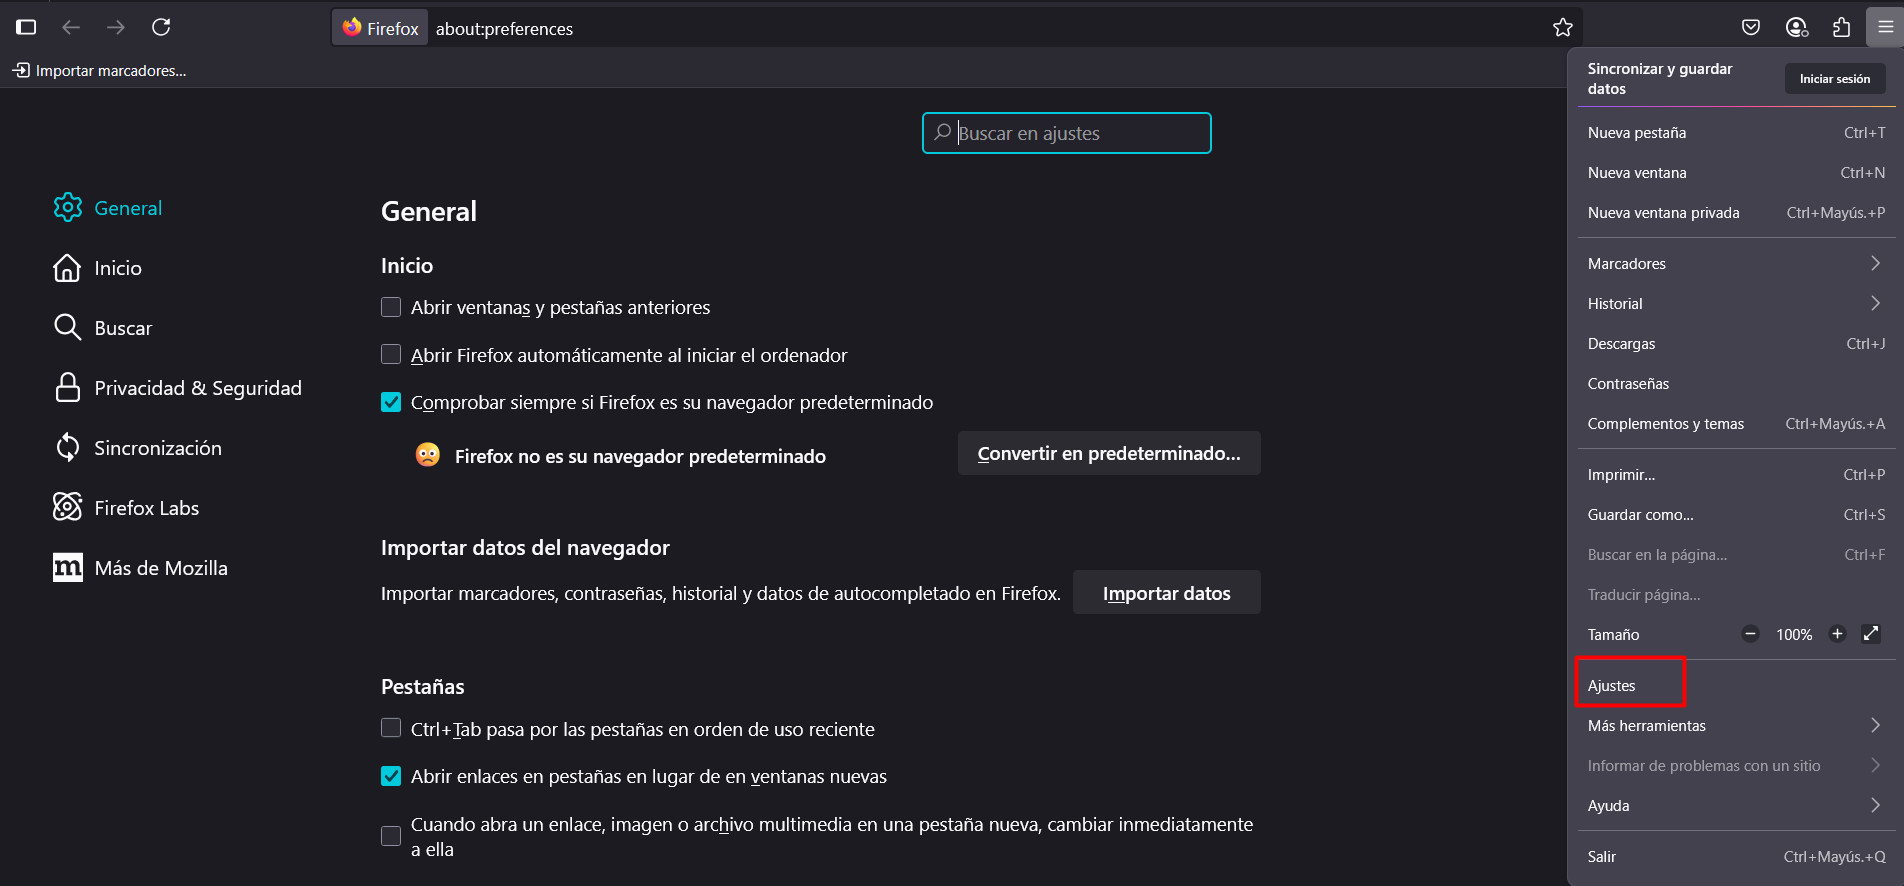Screen dimensions: 1904x886
Task: Open the Más de Mozilla icon
Action: click(x=67, y=567)
